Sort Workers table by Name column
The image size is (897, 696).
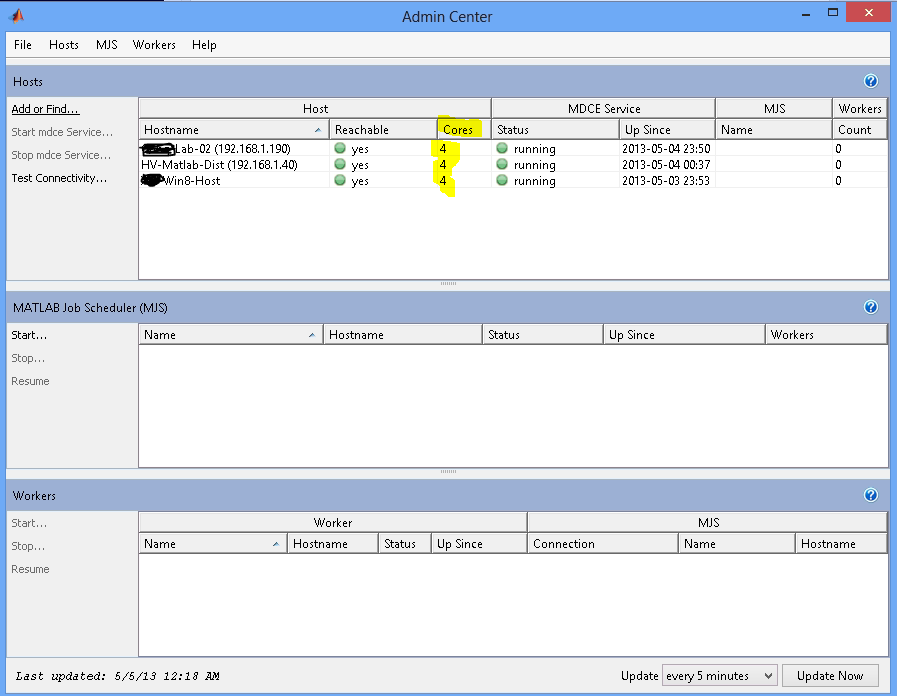(212, 543)
